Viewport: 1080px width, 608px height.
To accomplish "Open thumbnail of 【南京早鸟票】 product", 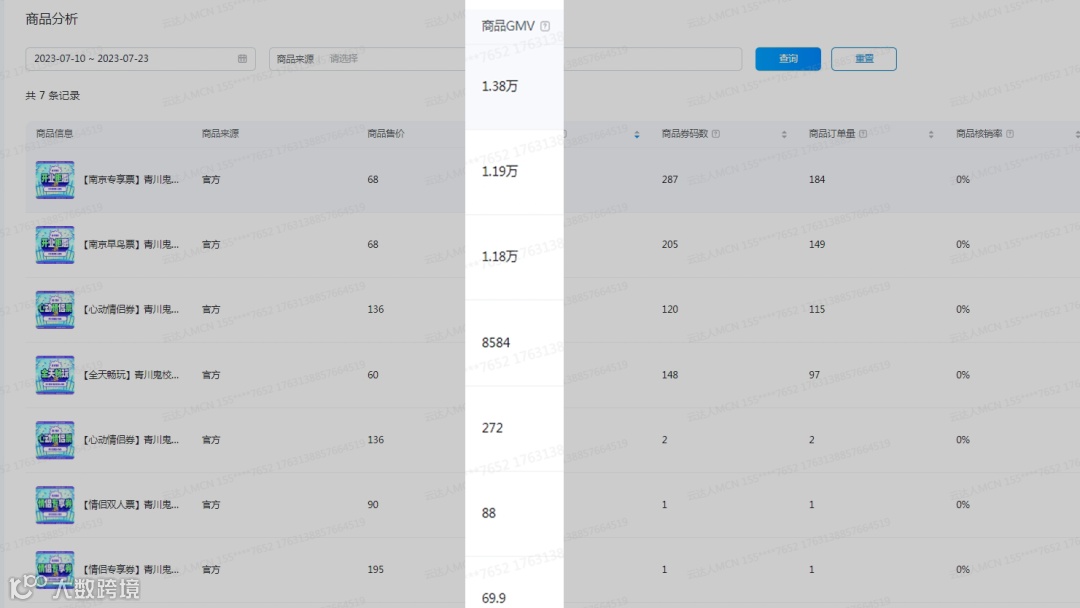I will [x=55, y=244].
